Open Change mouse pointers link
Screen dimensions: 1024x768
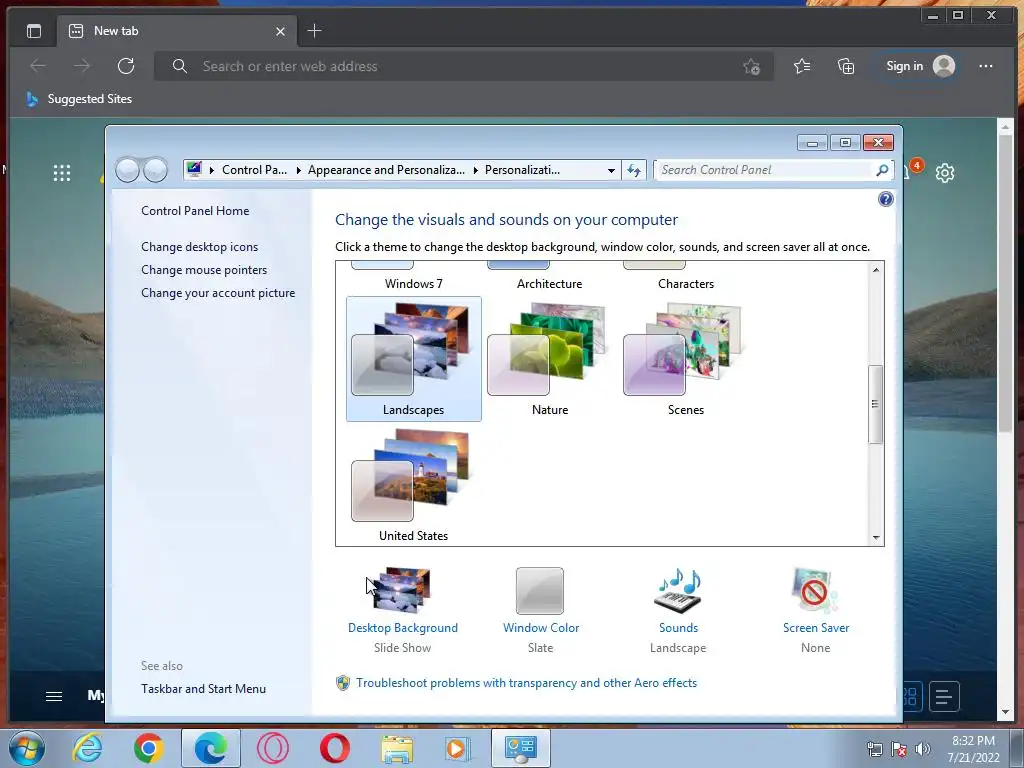(204, 270)
